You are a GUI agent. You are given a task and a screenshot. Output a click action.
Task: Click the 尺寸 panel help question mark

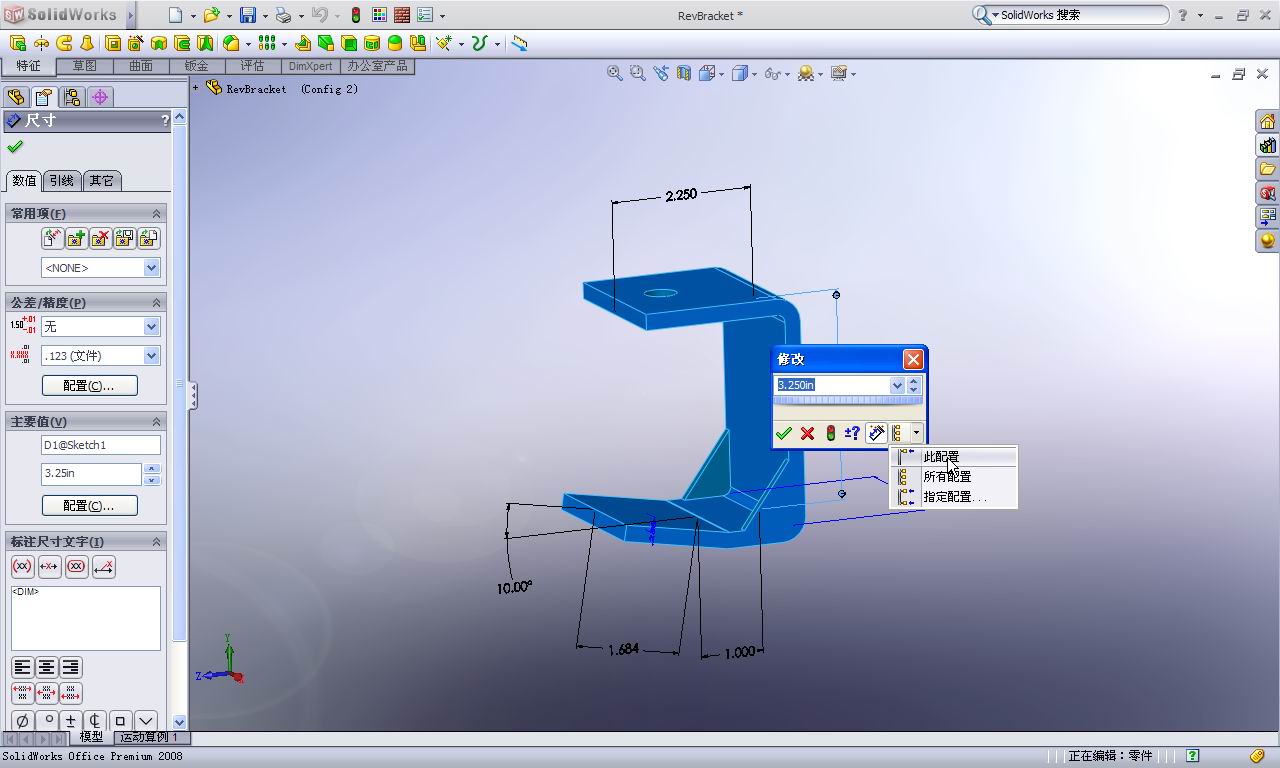click(165, 120)
